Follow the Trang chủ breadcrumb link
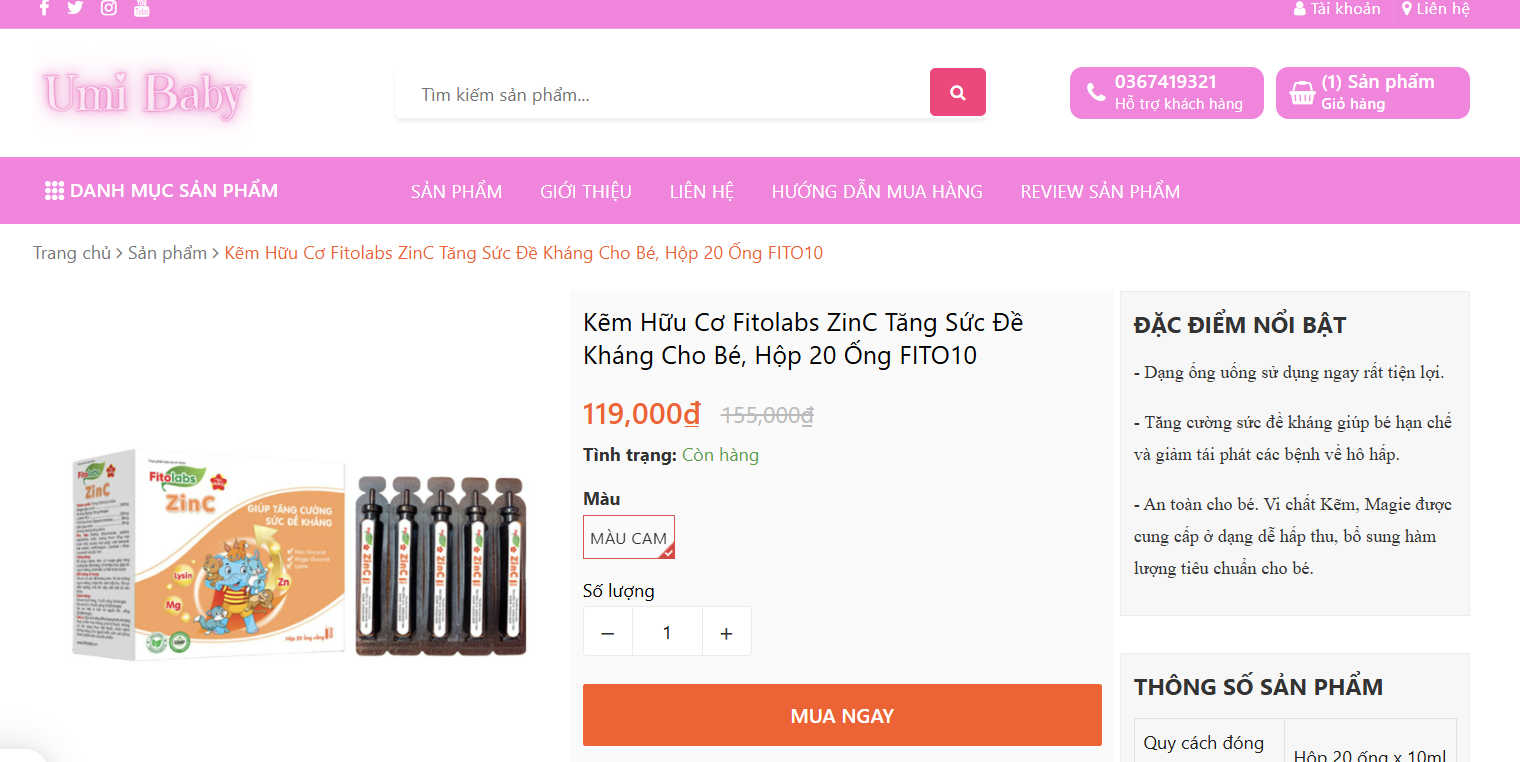 (x=72, y=253)
